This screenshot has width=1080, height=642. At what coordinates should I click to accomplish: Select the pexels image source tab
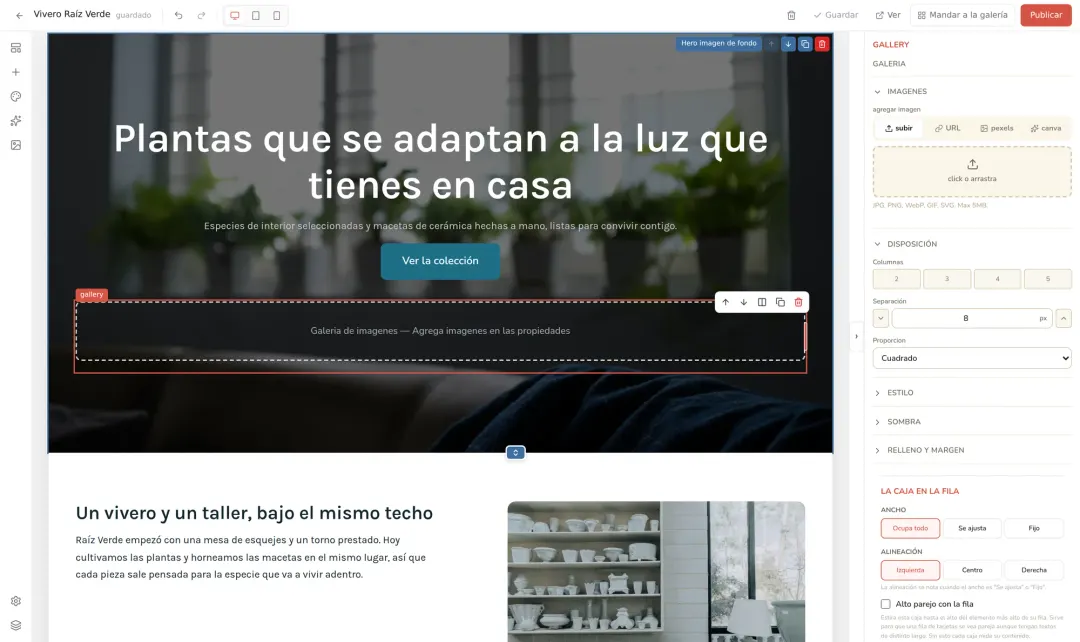pyautogui.click(x=997, y=128)
